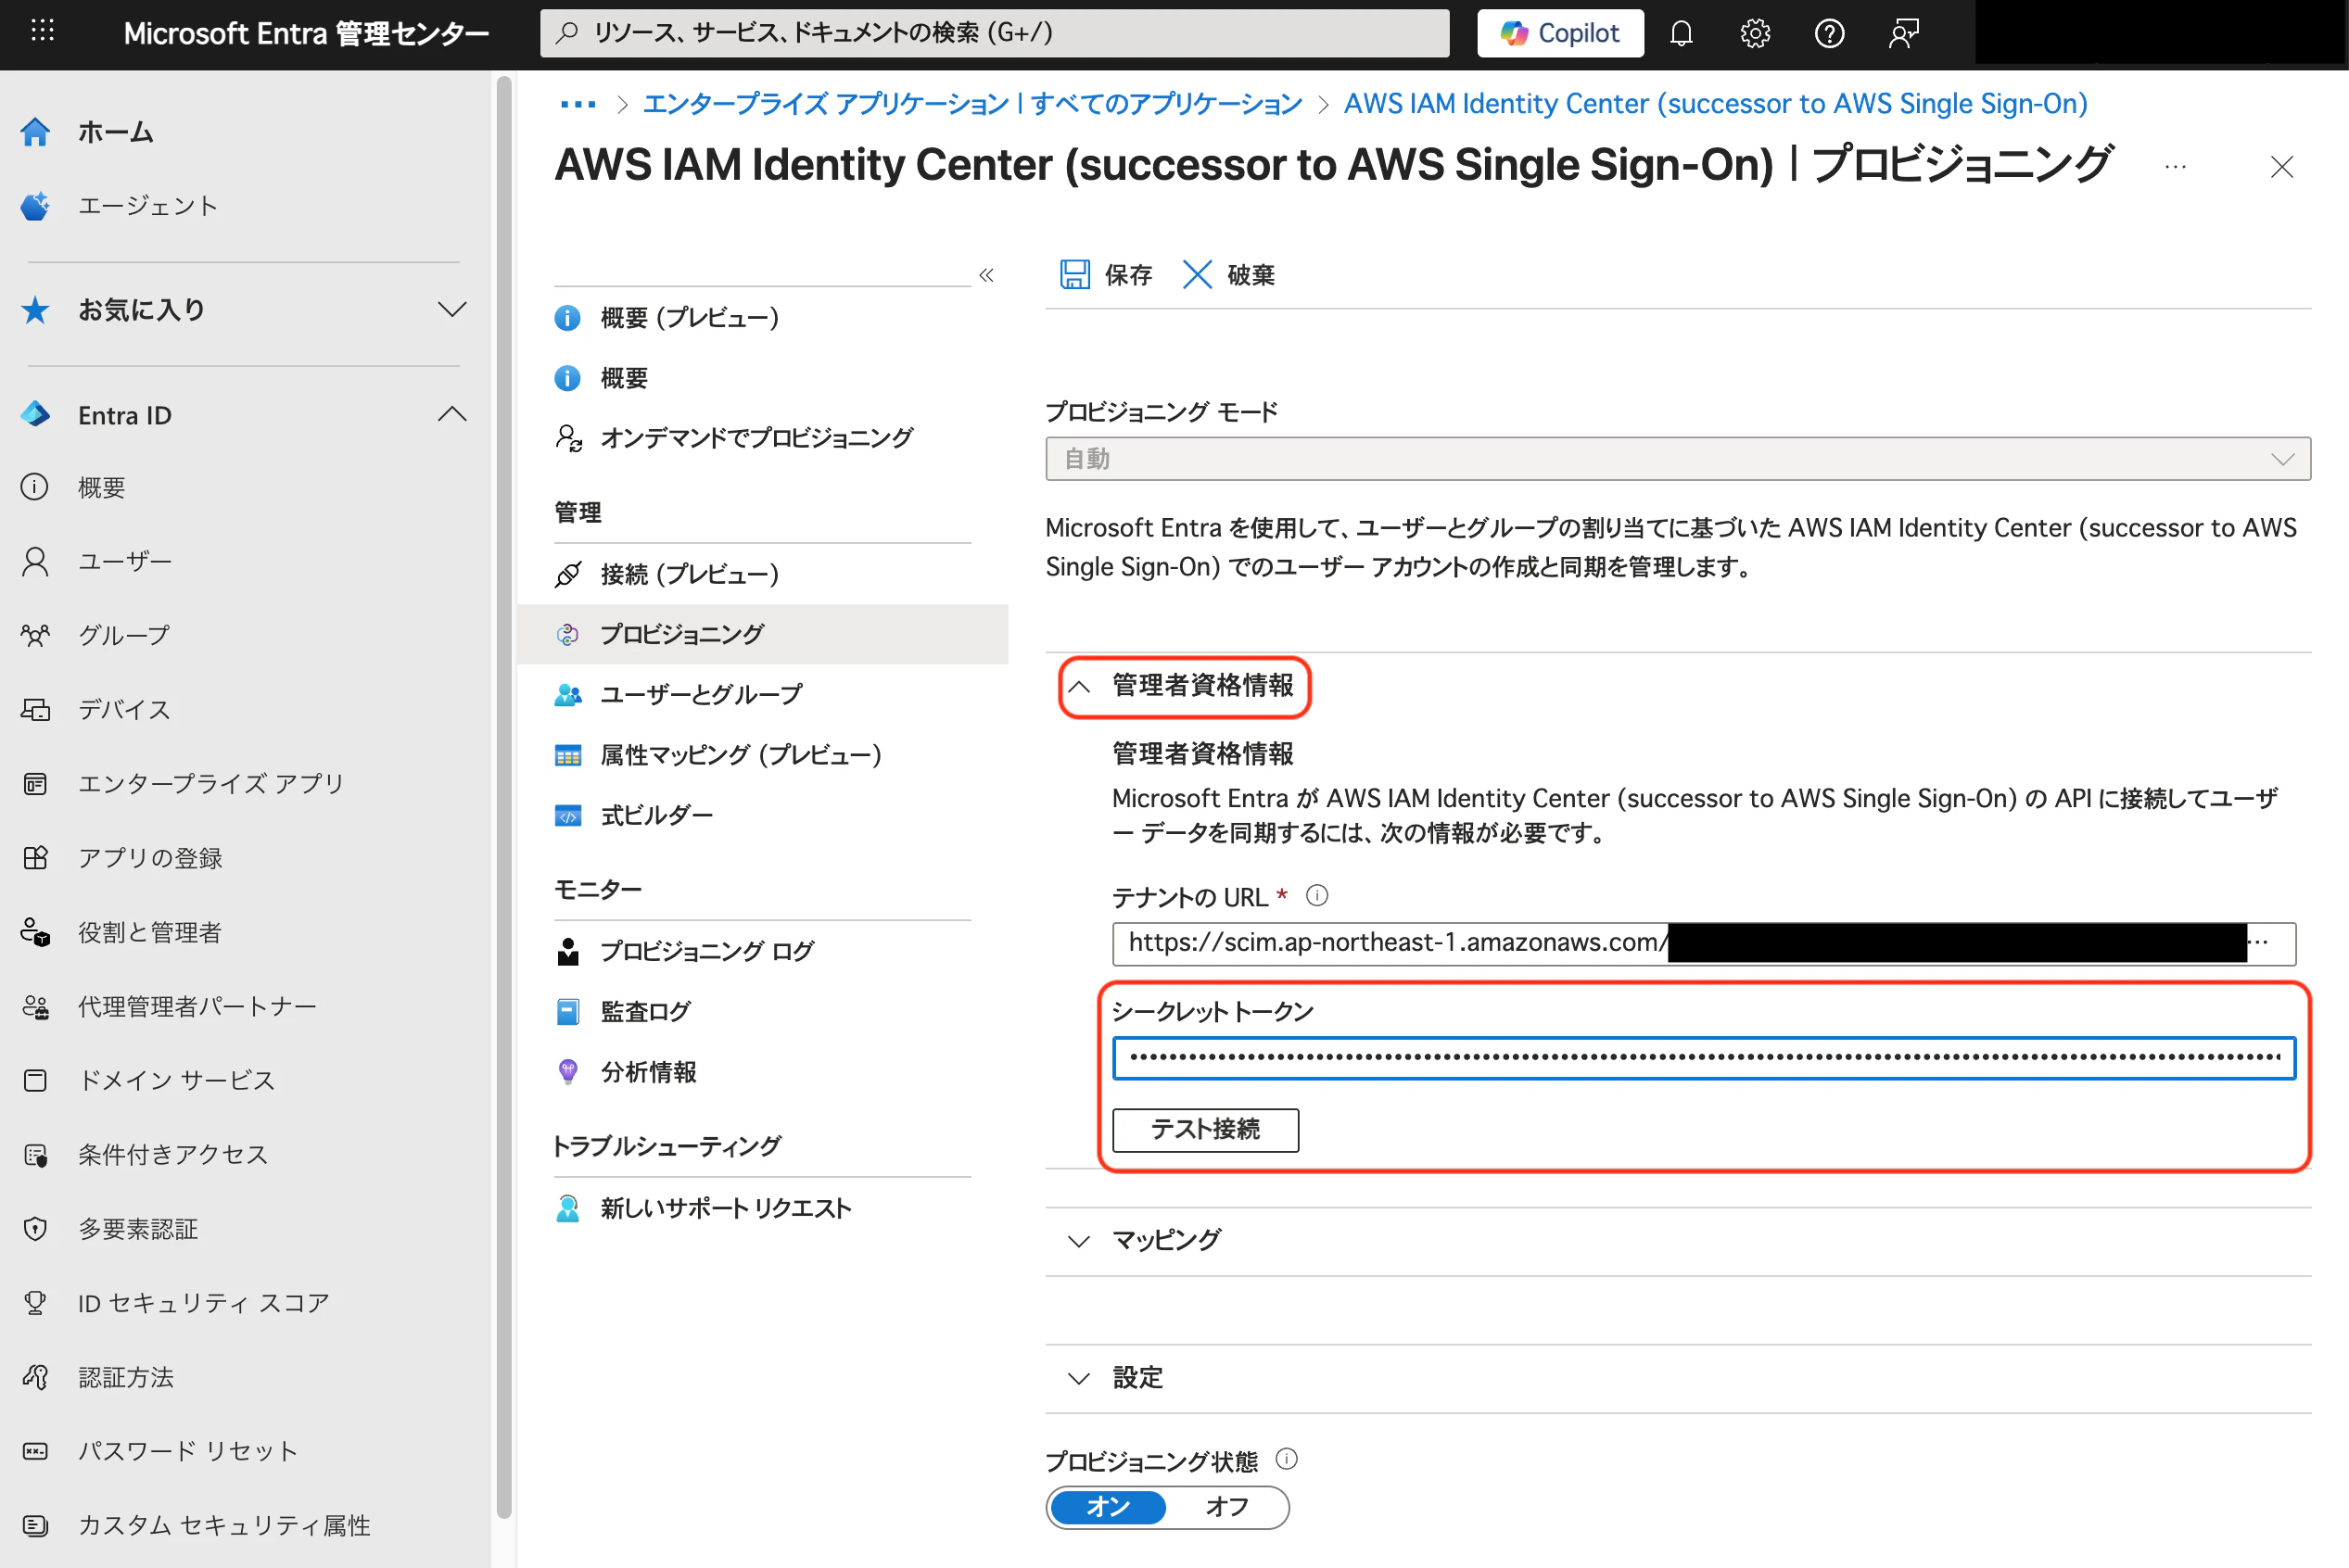Image resolution: width=2349 pixels, height=1568 pixels.
Task: Discard changes with 破棄
Action: tap(1228, 275)
